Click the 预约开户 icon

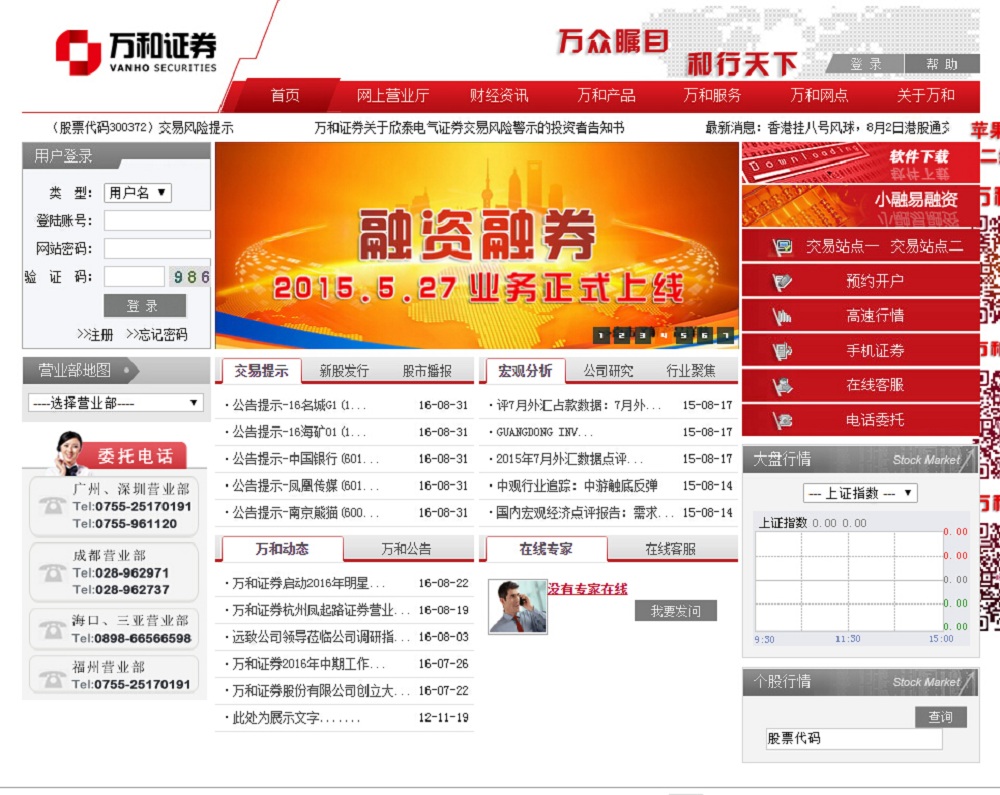(783, 281)
